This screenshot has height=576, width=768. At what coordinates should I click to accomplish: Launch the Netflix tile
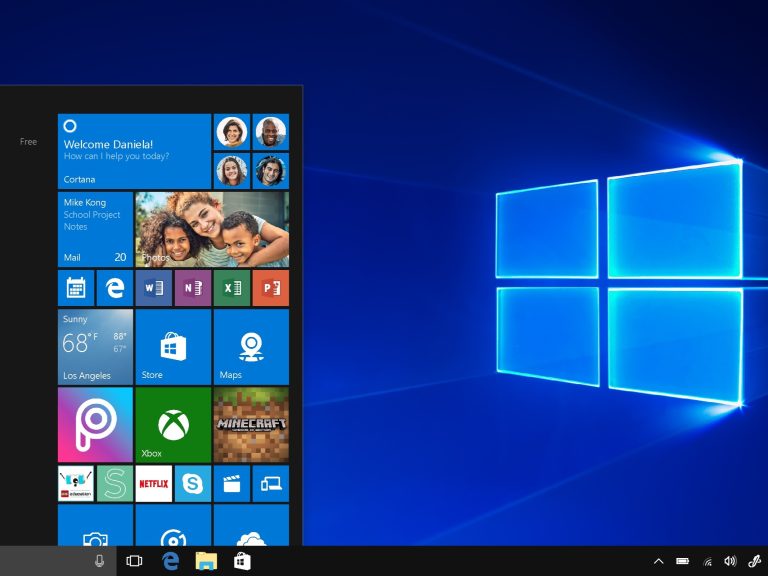click(154, 483)
